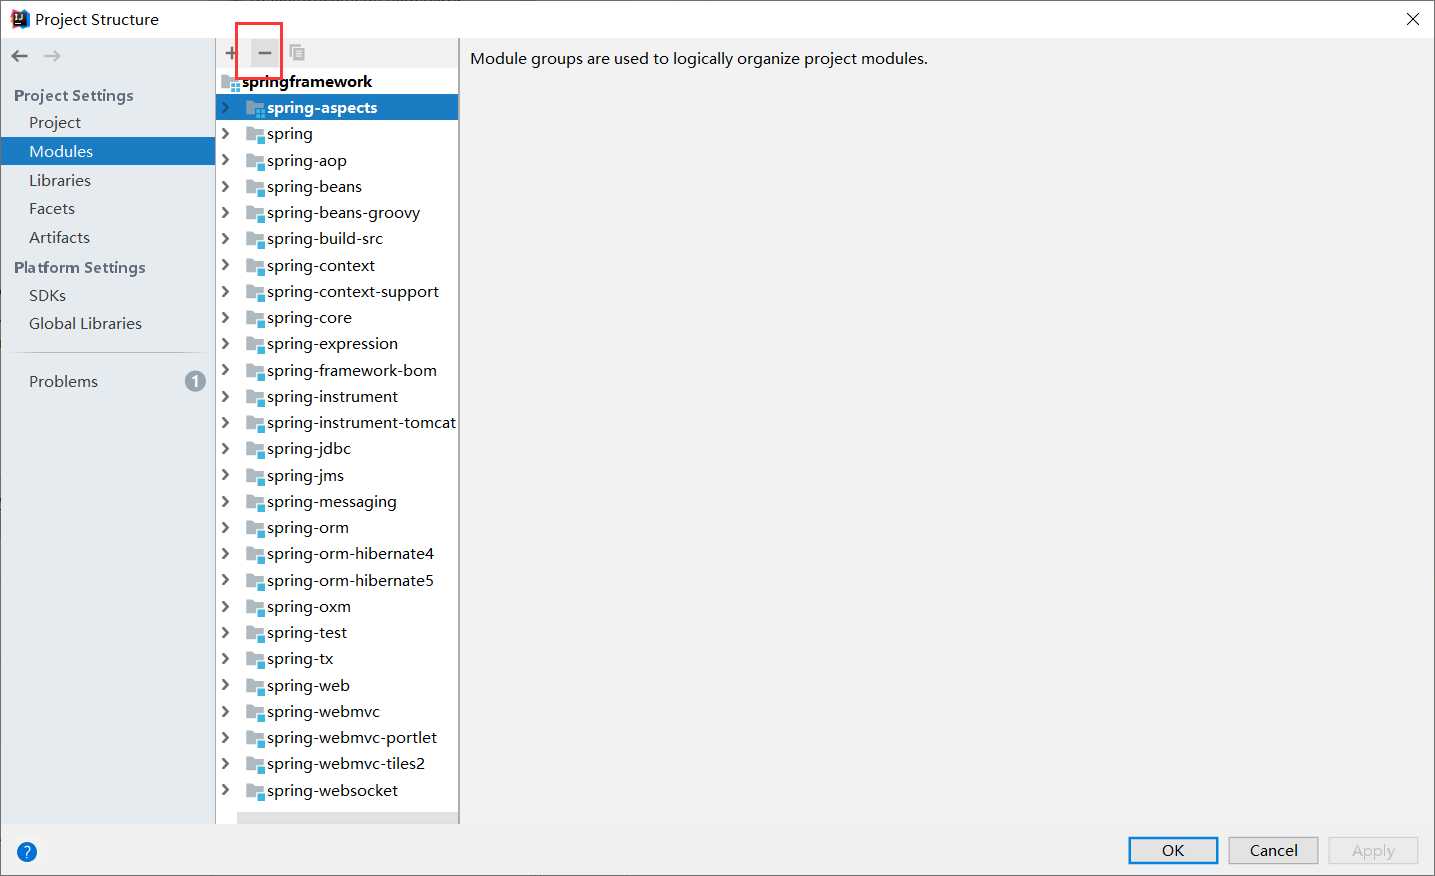1435x876 pixels.
Task: Select the spring-webmvc-portlet module
Action: (x=337, y=738)
